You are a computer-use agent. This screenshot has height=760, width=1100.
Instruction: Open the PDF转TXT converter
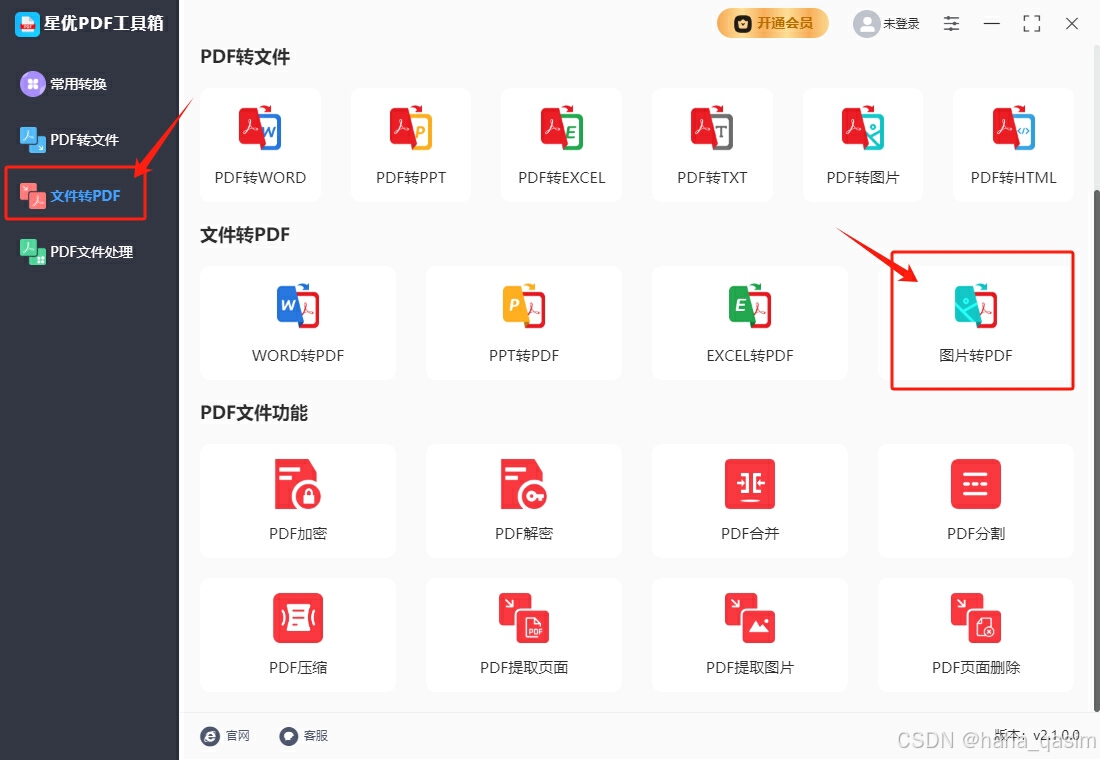(x=712, y=145)
